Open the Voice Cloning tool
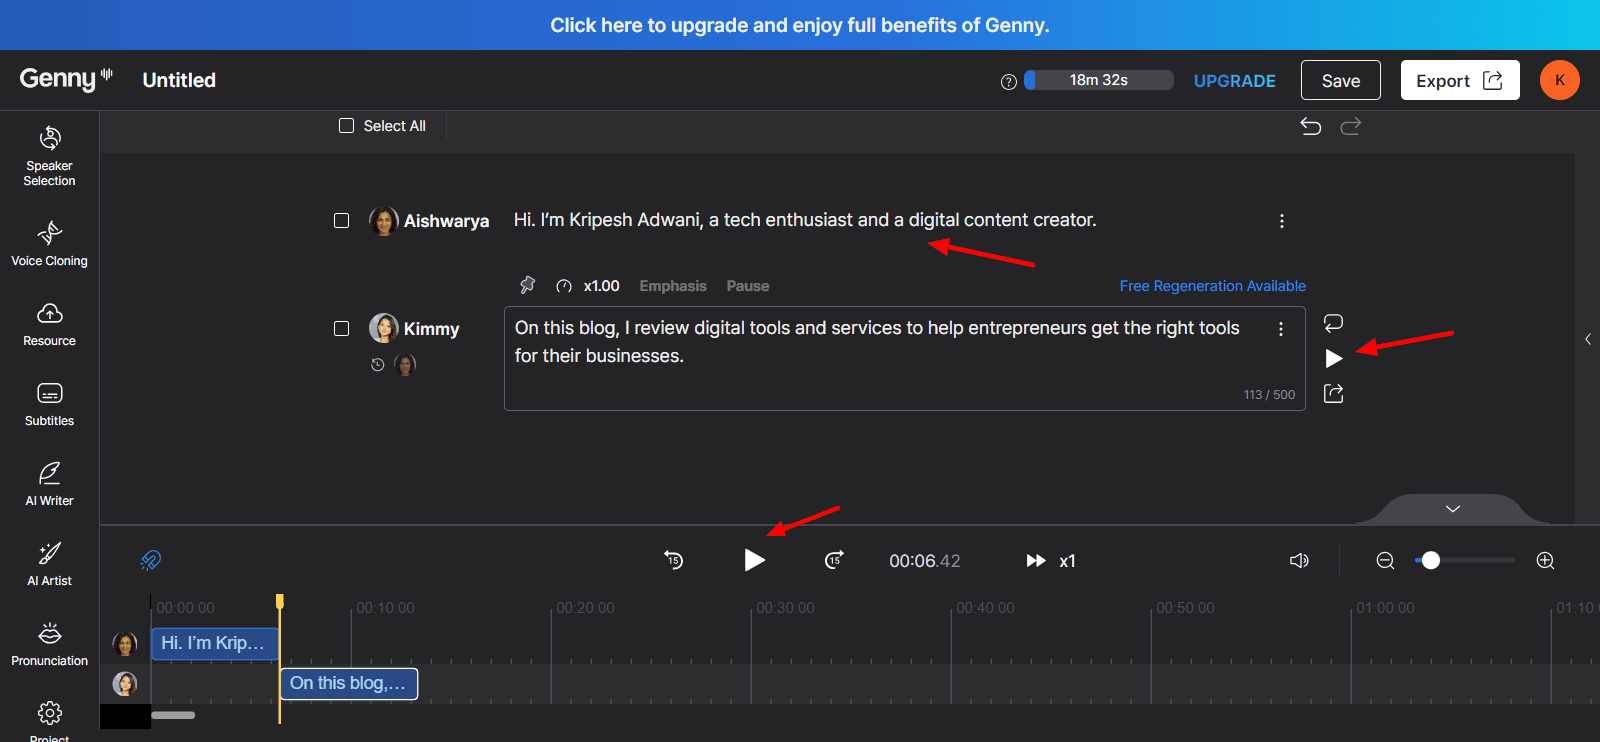The height and width of the screenshot is (742, 1600). coord(49,245)
